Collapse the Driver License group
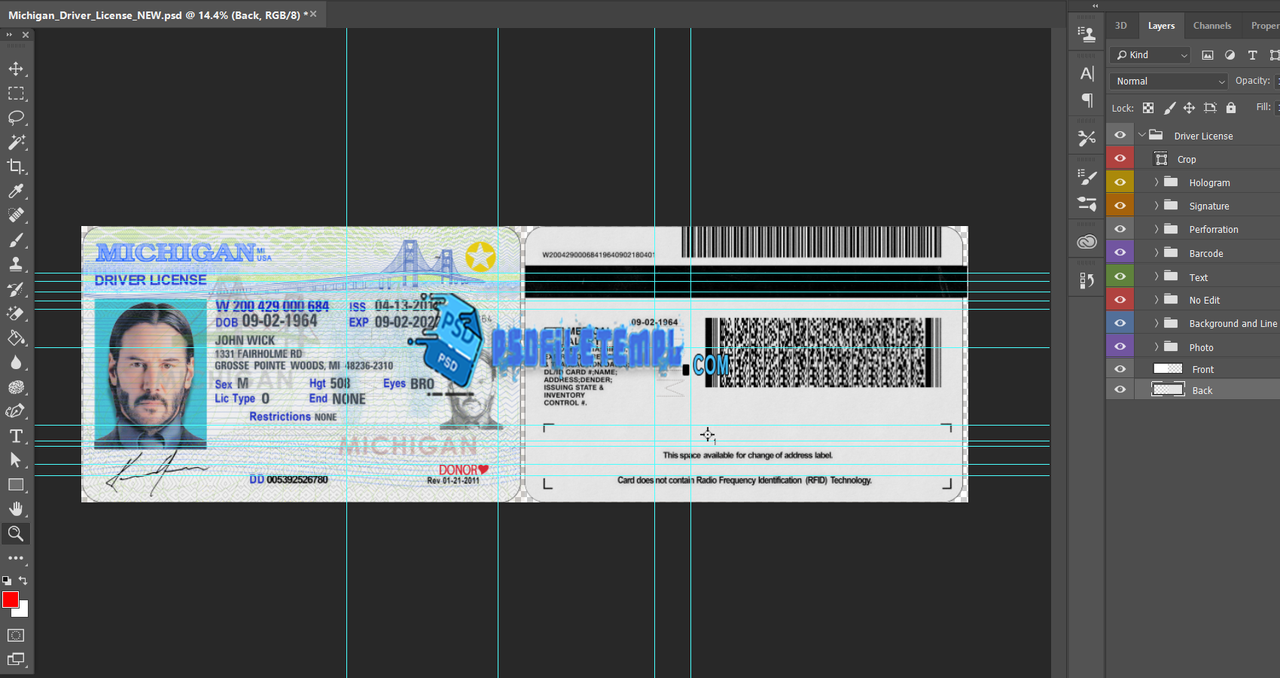Screen dimensions: 1280x678 coord(1141,135)
